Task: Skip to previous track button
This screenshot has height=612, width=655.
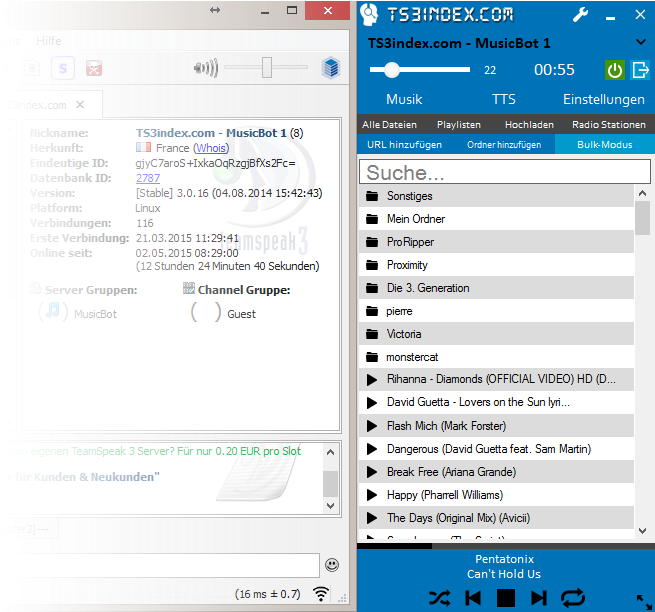Action: coord(473,598)
